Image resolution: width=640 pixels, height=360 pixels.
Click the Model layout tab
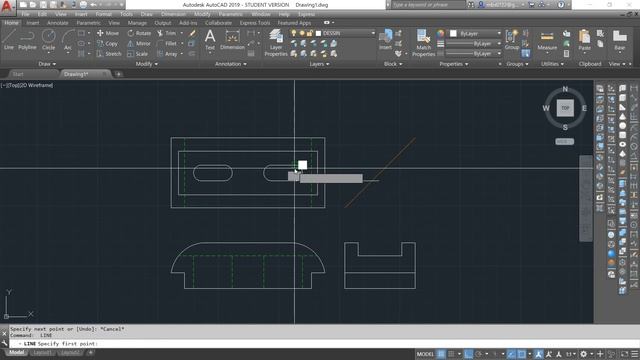tap(16, 353)
